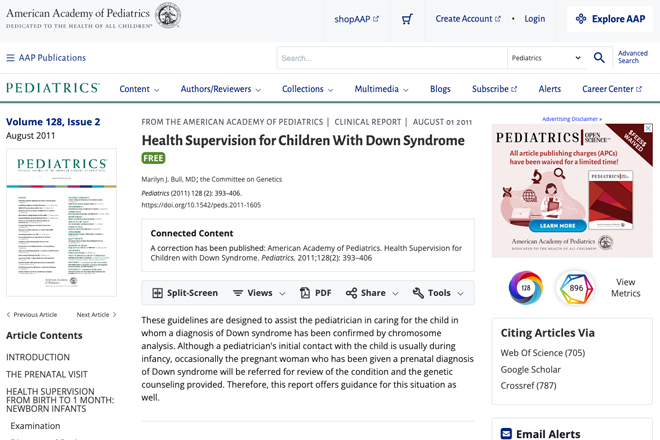Image resolution: width=660 pixels, height=440 pixels.
Task: Activate Split-Screen view icon
Action: (157, 293)
